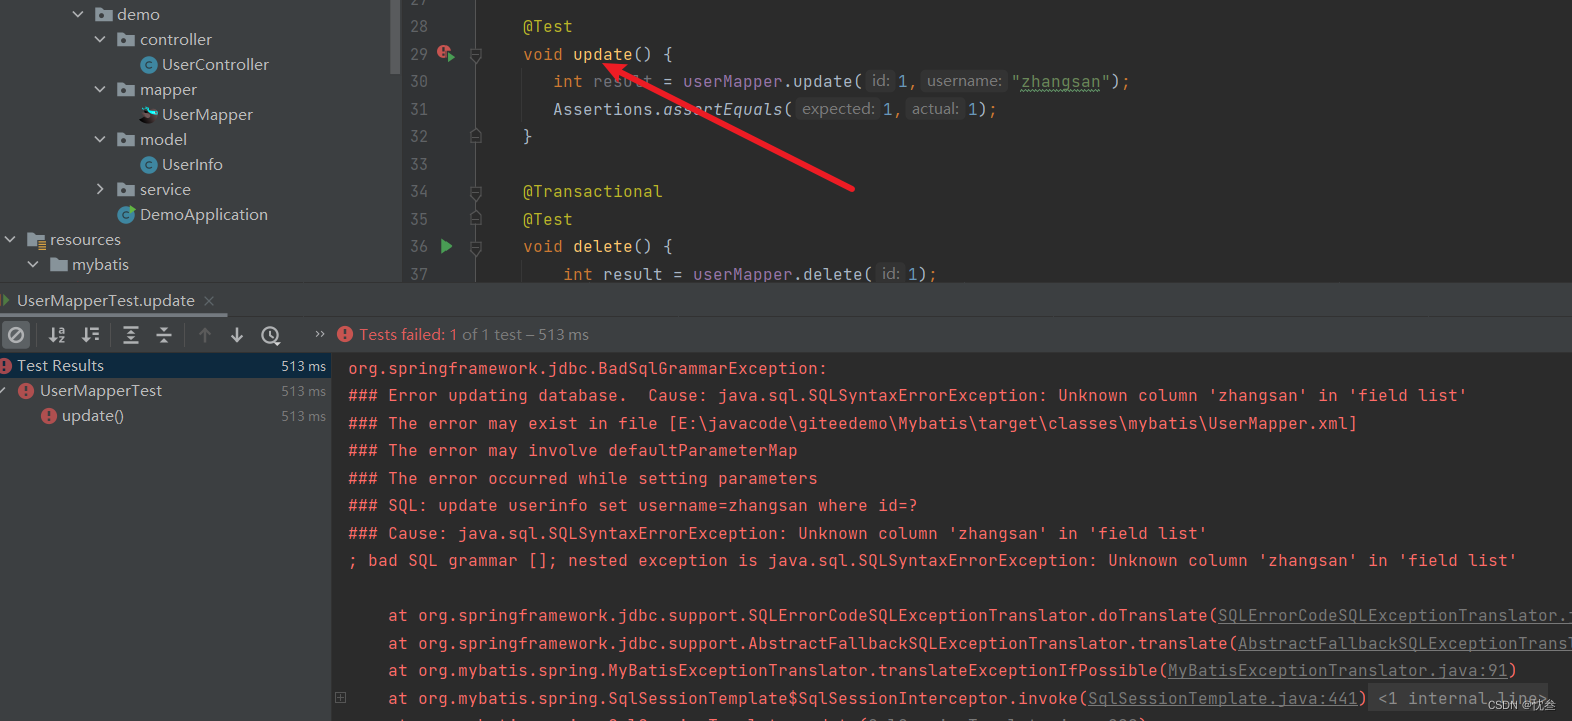Open DemoApplication class in project tree
Screen dimensions: 1572x721
coord(203,214)
